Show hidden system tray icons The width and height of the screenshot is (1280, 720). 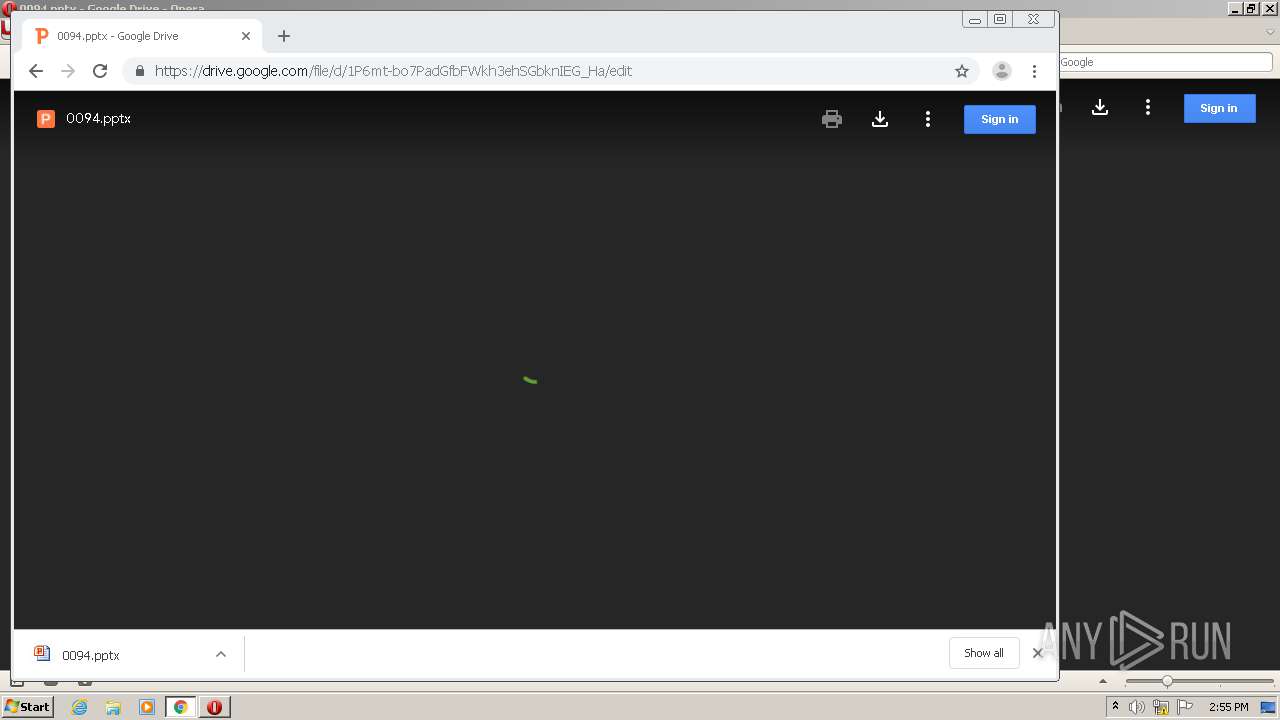point(1115,707)
